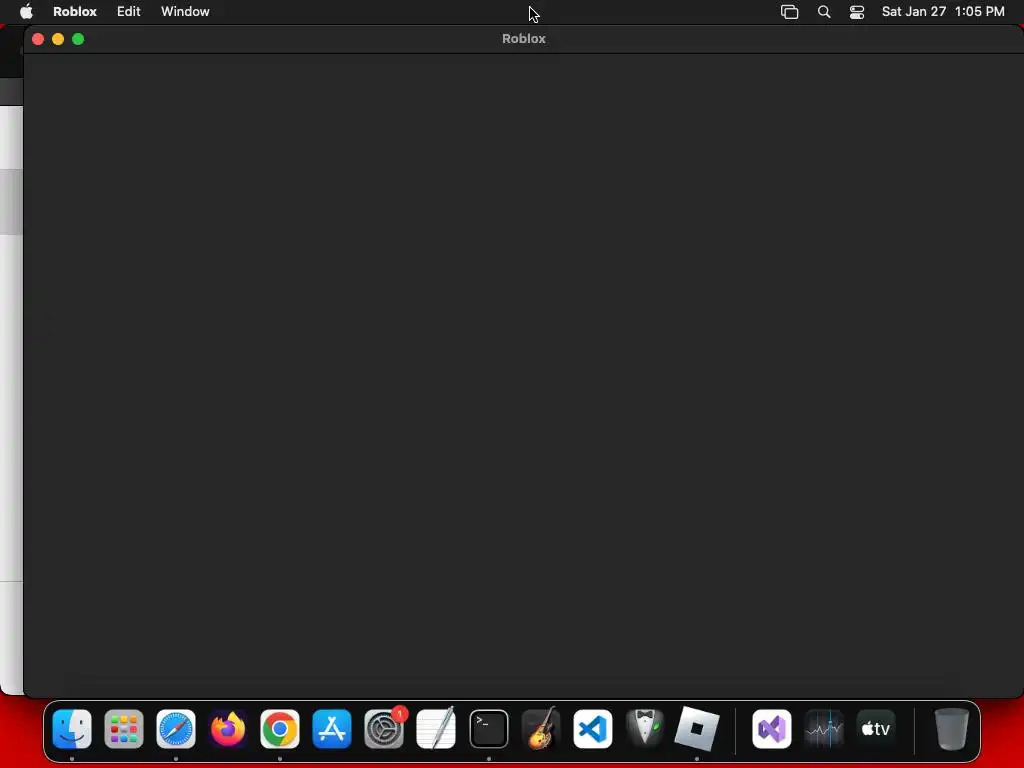Open the Window menu
This screenshot has width=1024, height=768.
coord(185,11)
